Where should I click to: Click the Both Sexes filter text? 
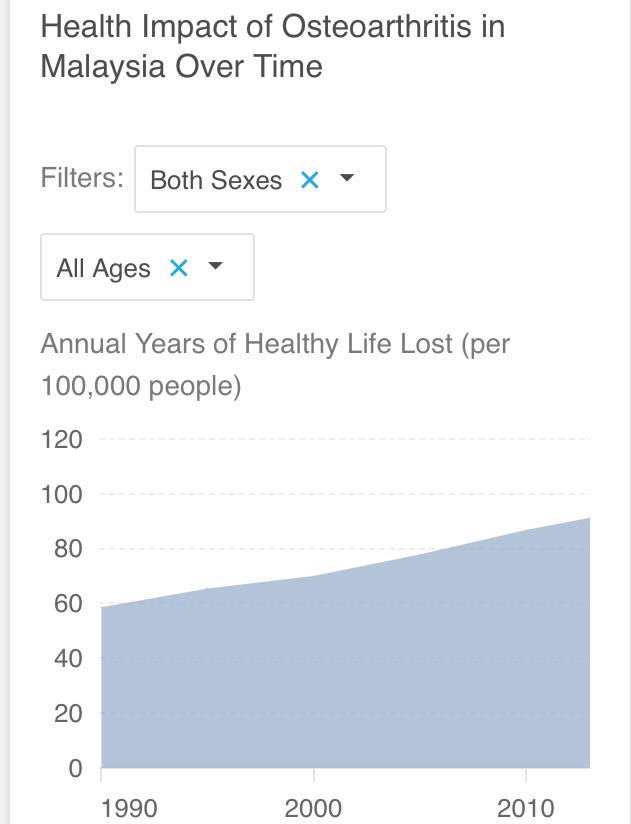[x=216, y=180]
